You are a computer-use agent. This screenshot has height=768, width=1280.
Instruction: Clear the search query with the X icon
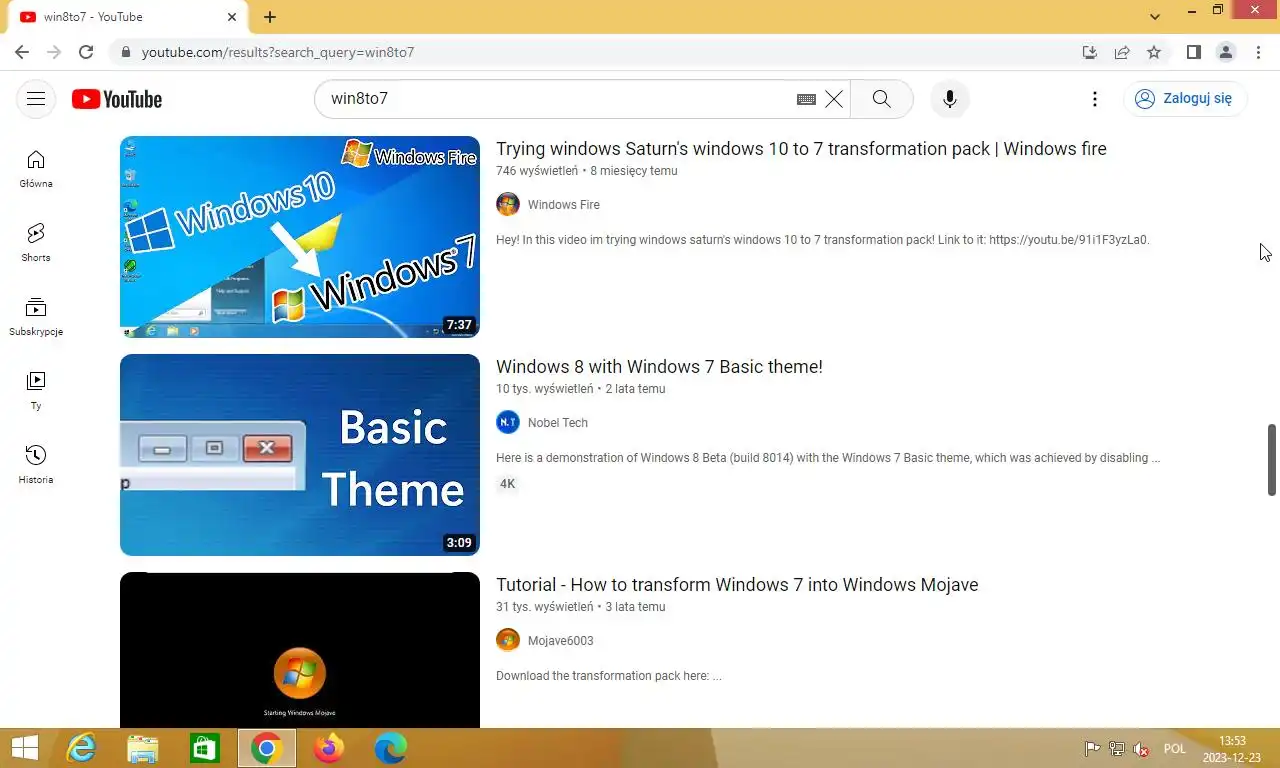pyautogui.click(x=834, y=99)
